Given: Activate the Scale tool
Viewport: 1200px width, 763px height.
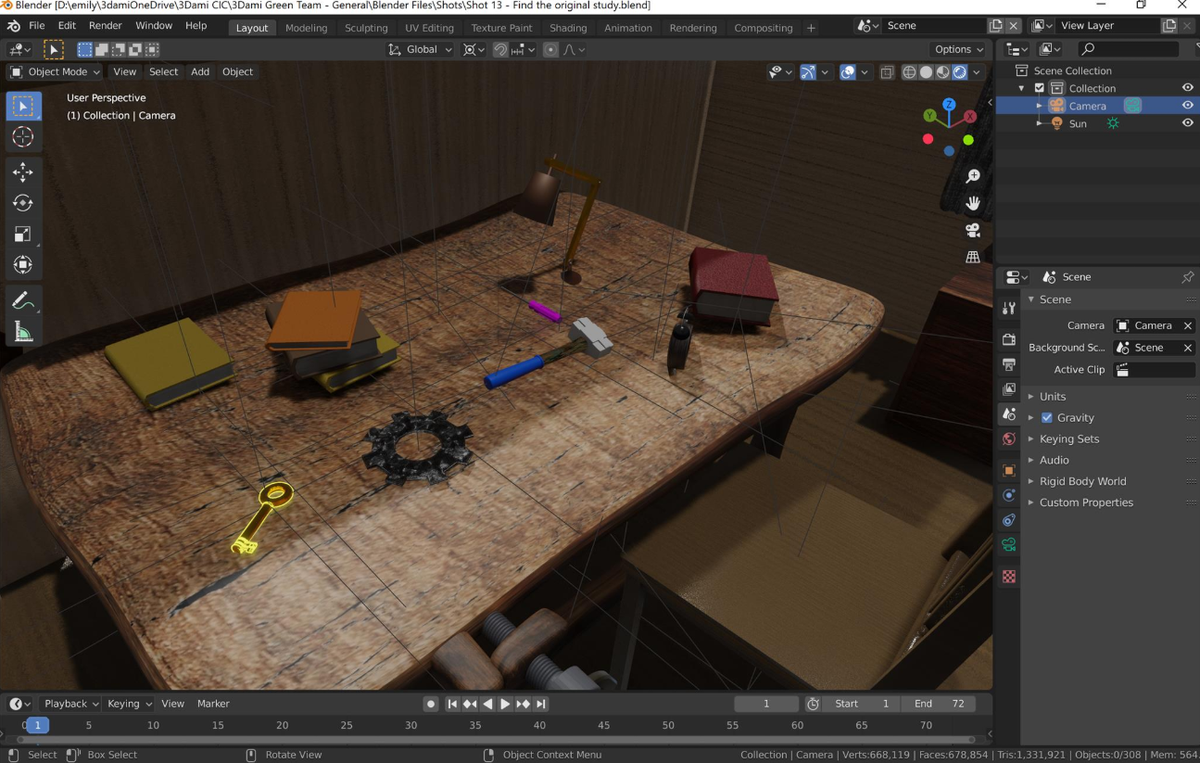Looking at the screenshot, I should 23,234.
